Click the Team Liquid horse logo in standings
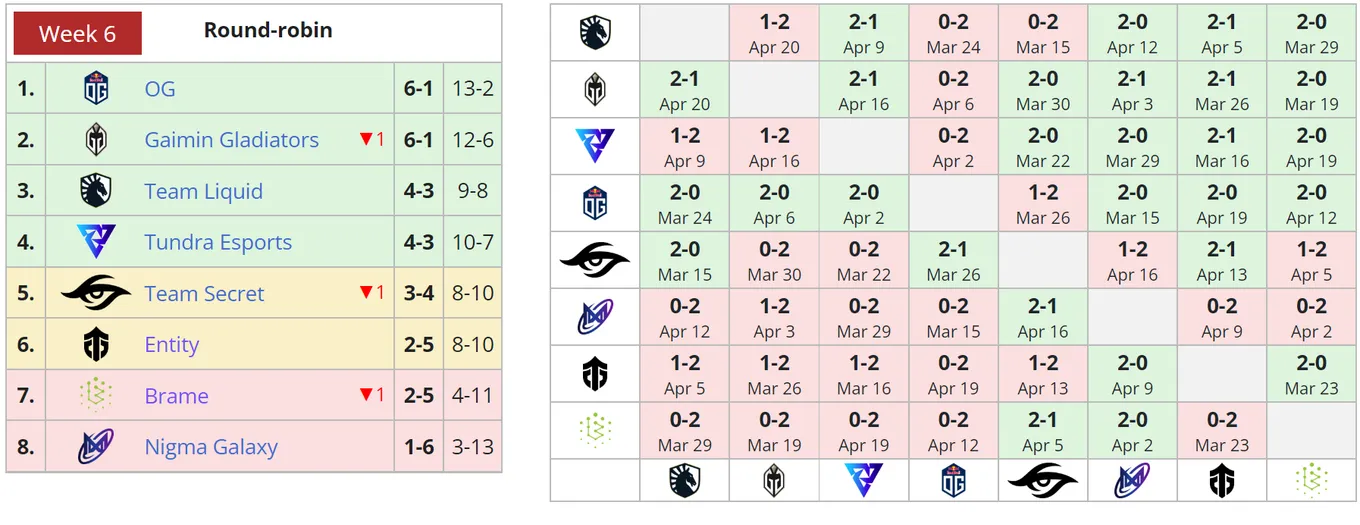 [x=96, y=191]
